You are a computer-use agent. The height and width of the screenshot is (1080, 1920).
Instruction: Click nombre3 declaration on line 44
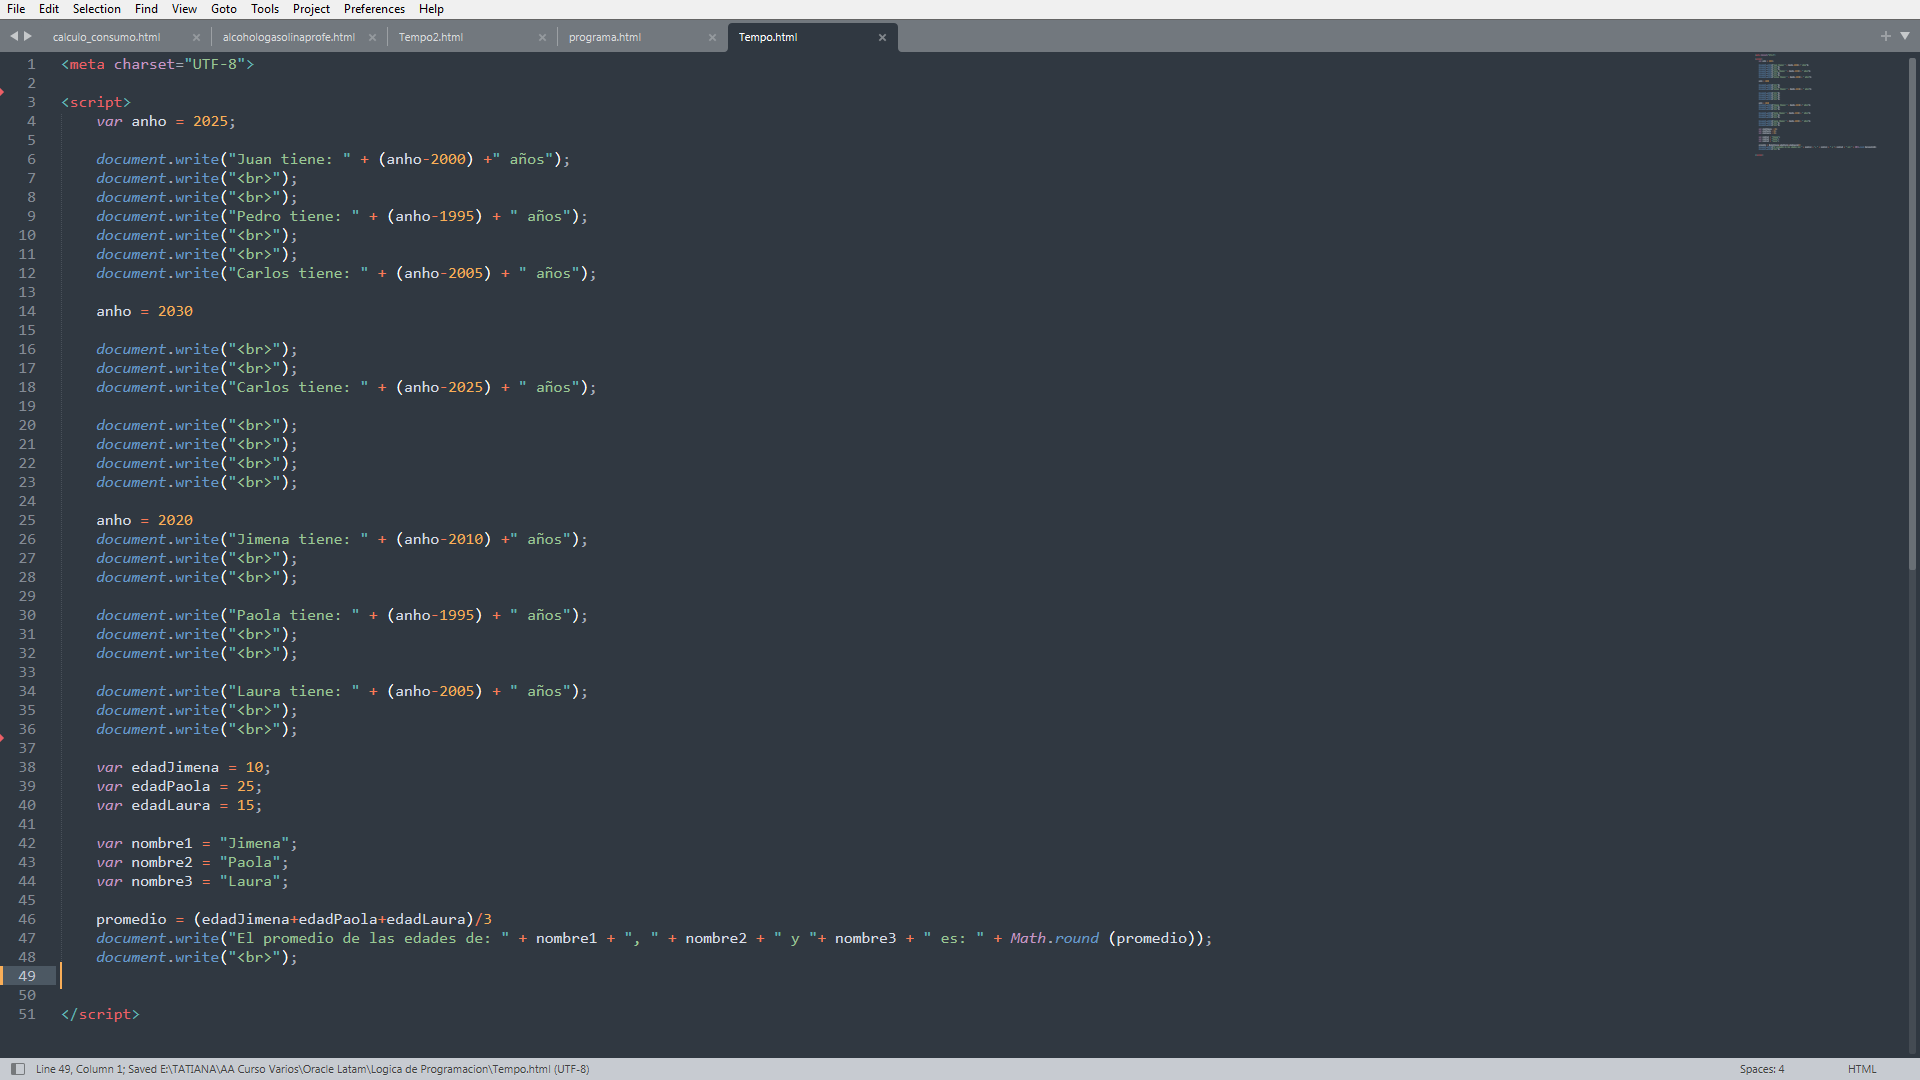click(192, 881)
